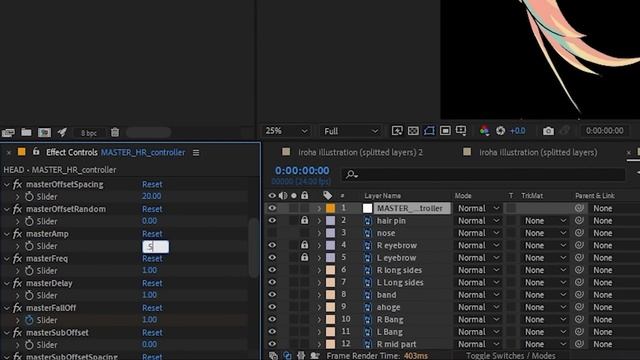Image resolution: width=640 pixels, height=360 pixels.
Task: Click masterOffsetRandom slider value 0.00
Action: coord(149,221)
